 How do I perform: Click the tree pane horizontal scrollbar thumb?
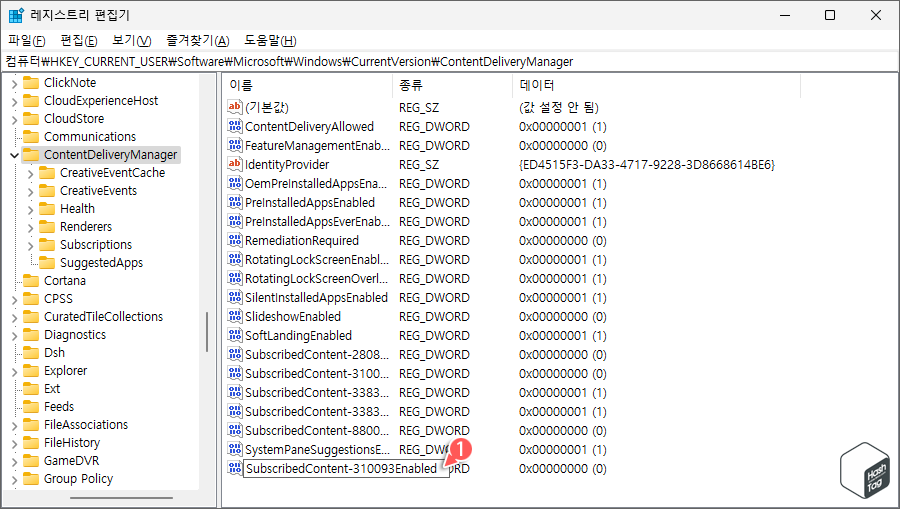click(121, 498)
